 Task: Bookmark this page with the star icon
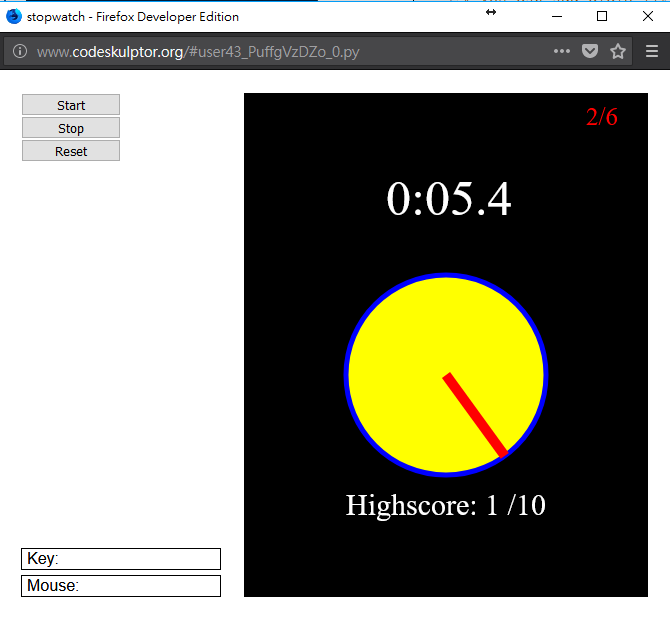click(618, 52)
